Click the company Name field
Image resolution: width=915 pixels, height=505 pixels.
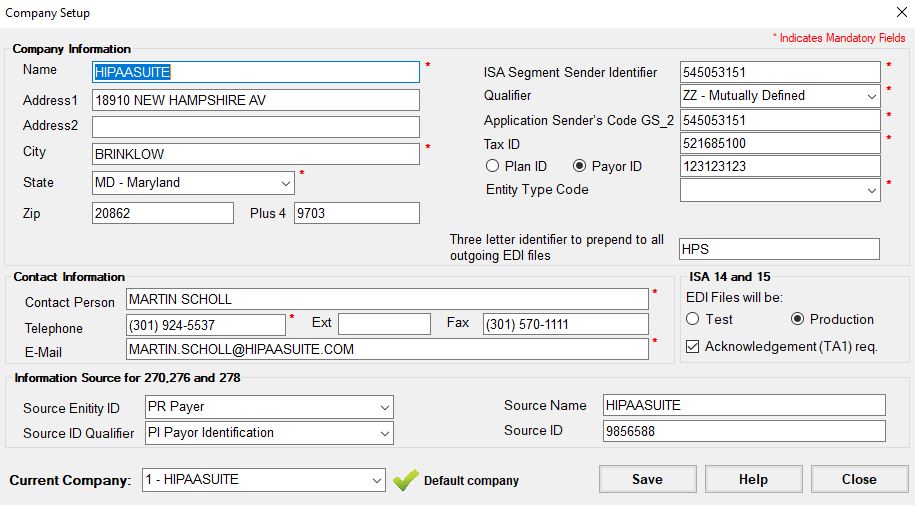point(256,72)
